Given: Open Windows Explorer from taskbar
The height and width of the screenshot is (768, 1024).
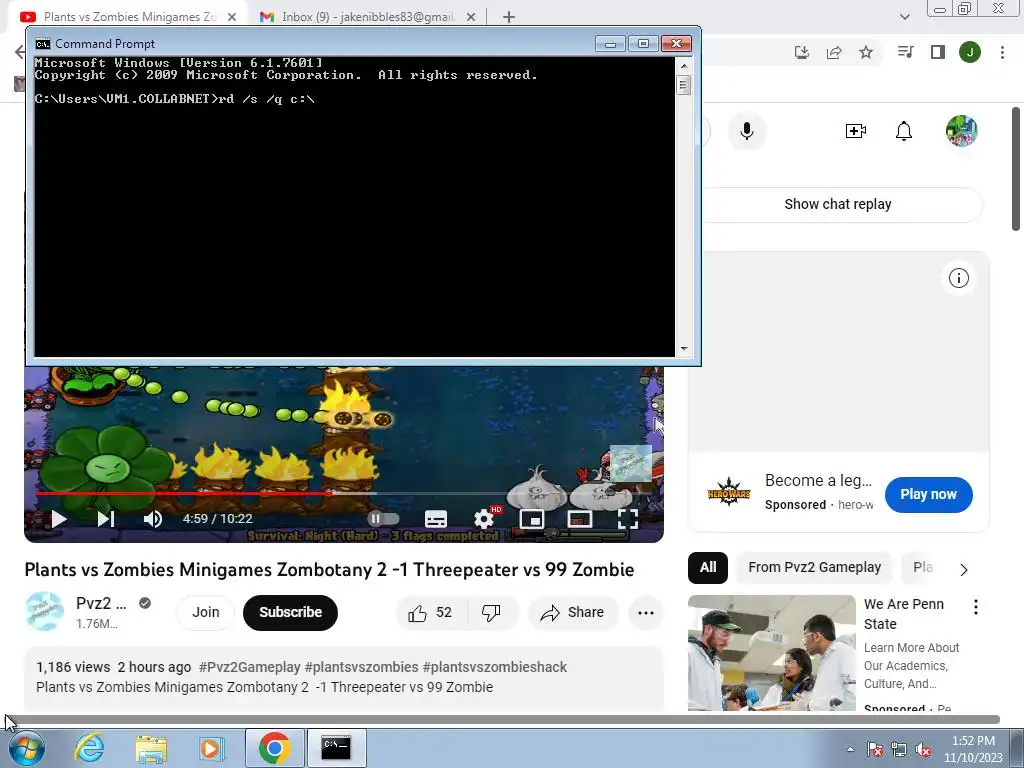Looking at the screenshot, I should pos(151,748).
